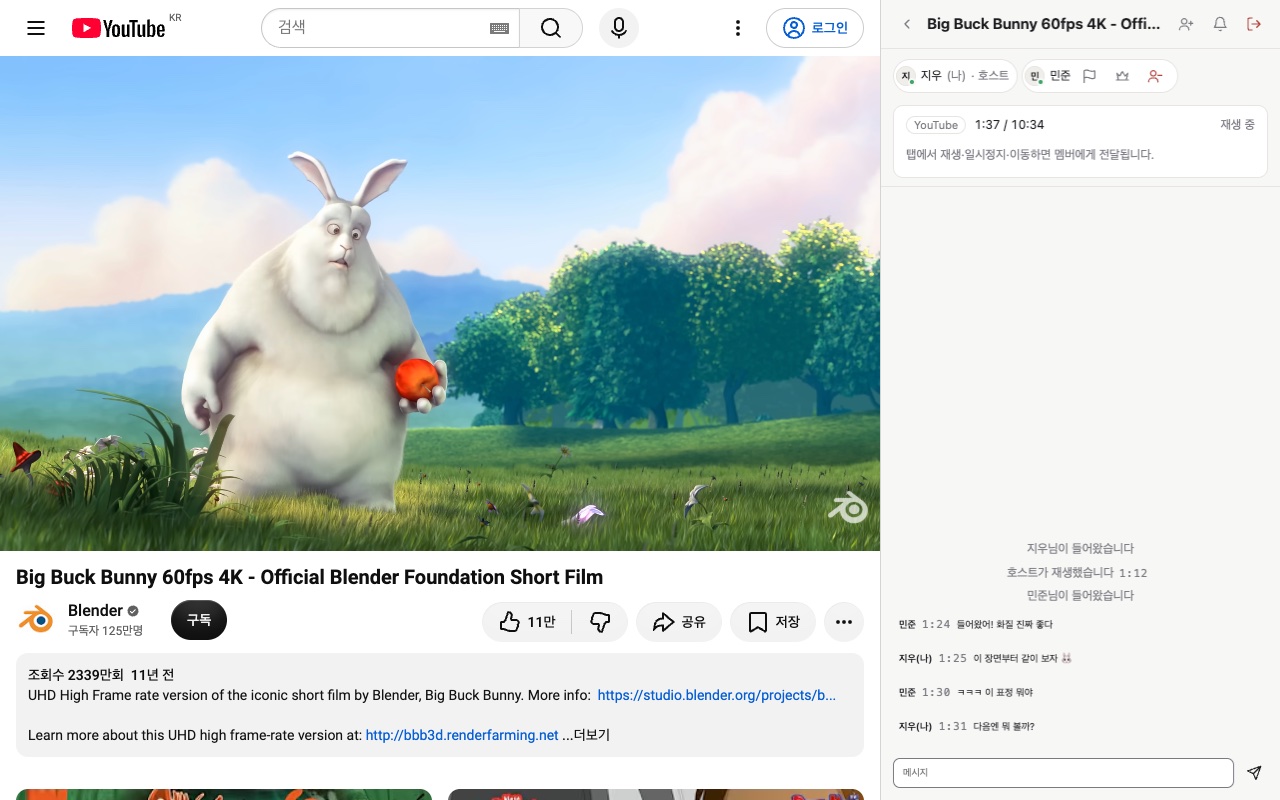
Task: Flag member 민준 with the flag icon
Action: coord(1090,76)
